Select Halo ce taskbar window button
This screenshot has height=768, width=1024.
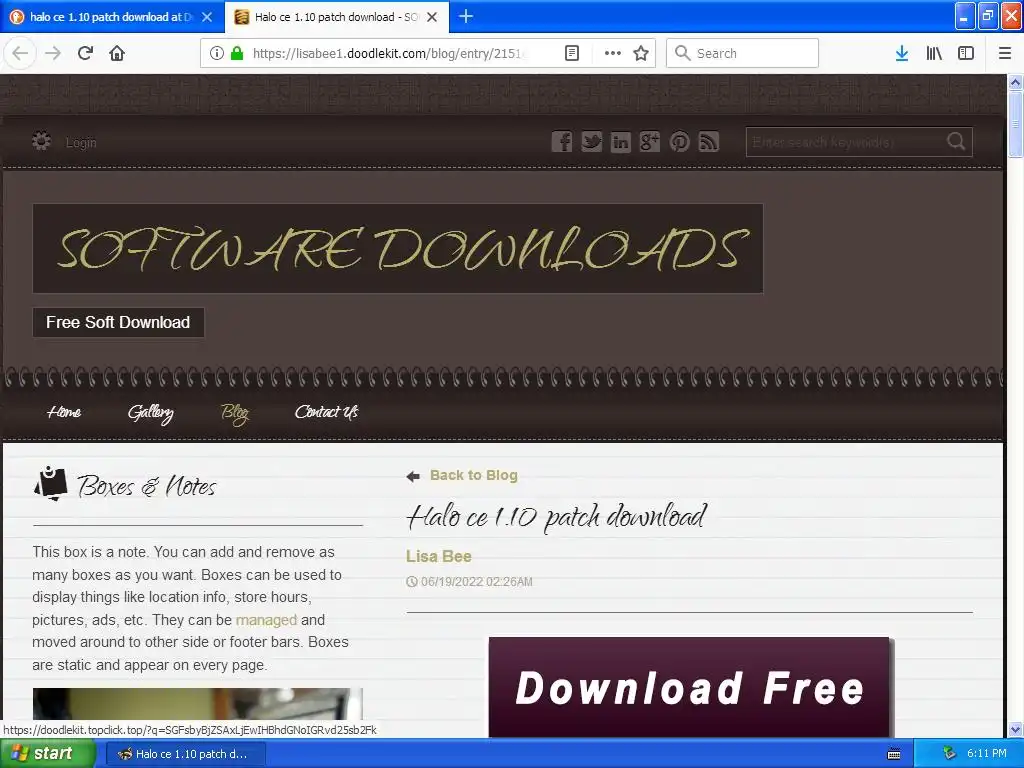185,754
